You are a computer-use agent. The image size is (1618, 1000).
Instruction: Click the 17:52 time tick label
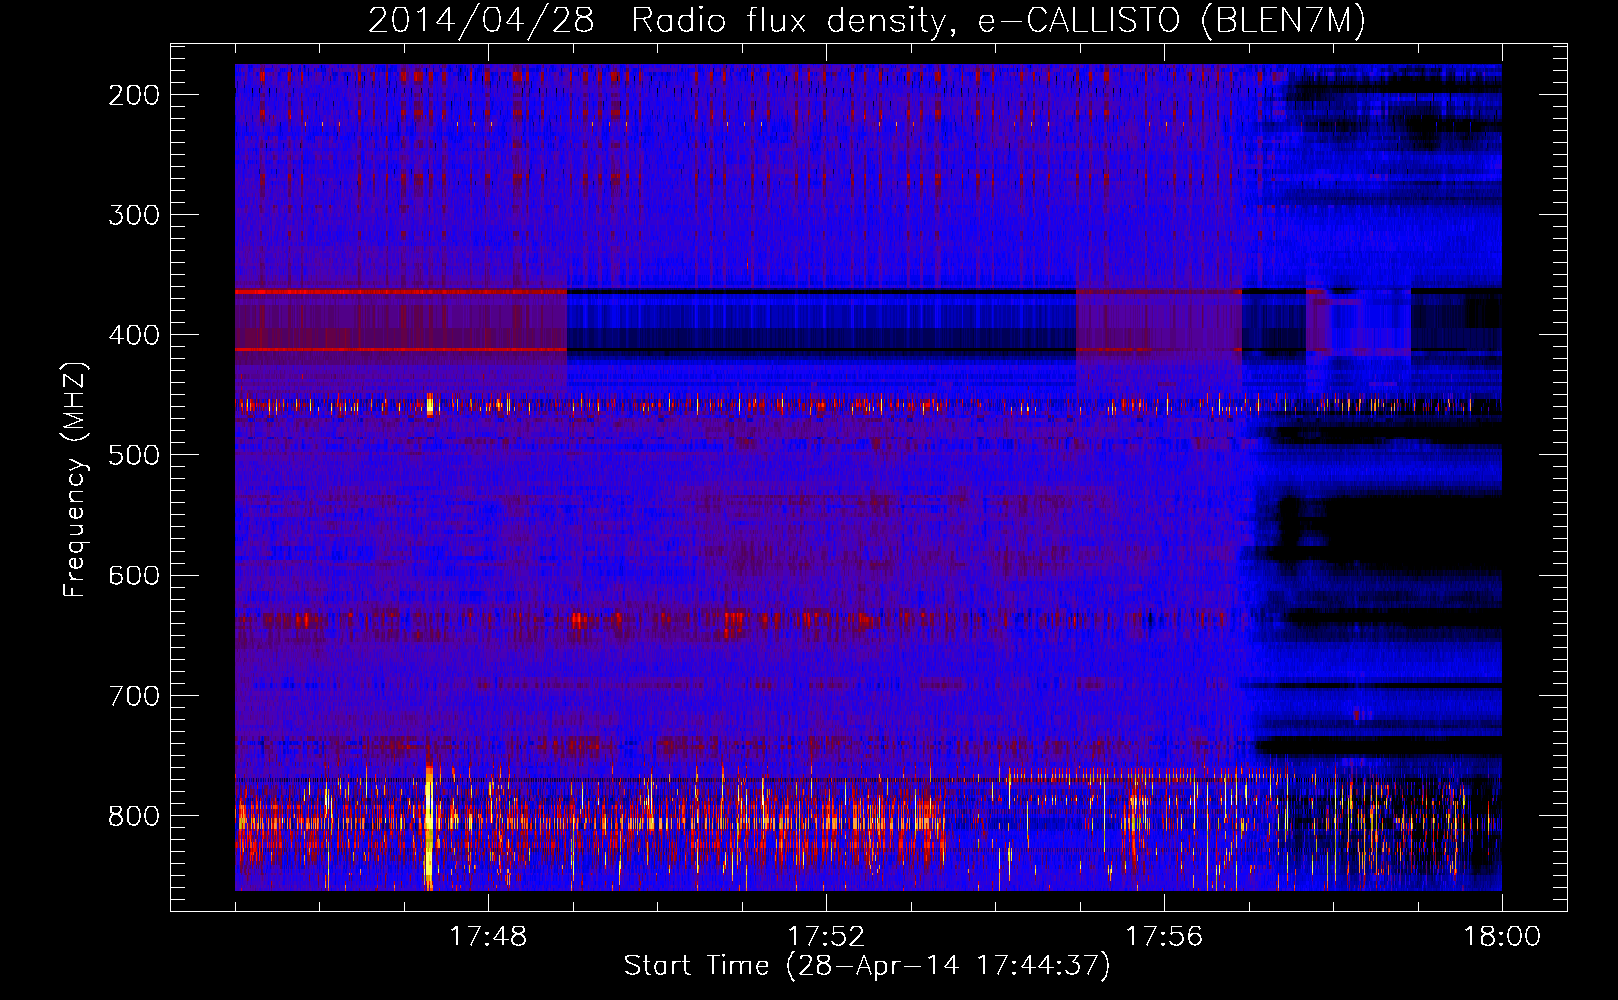[x=826, y=937]
